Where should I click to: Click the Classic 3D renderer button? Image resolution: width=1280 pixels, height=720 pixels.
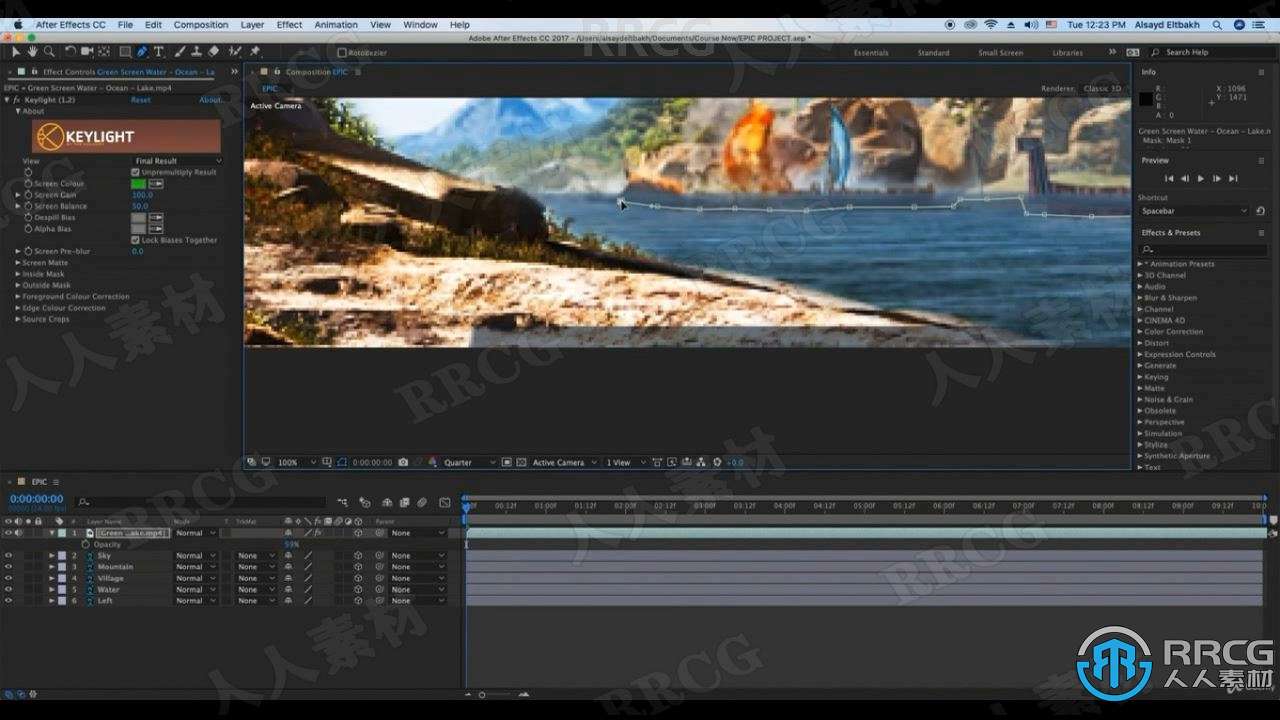1102,88
